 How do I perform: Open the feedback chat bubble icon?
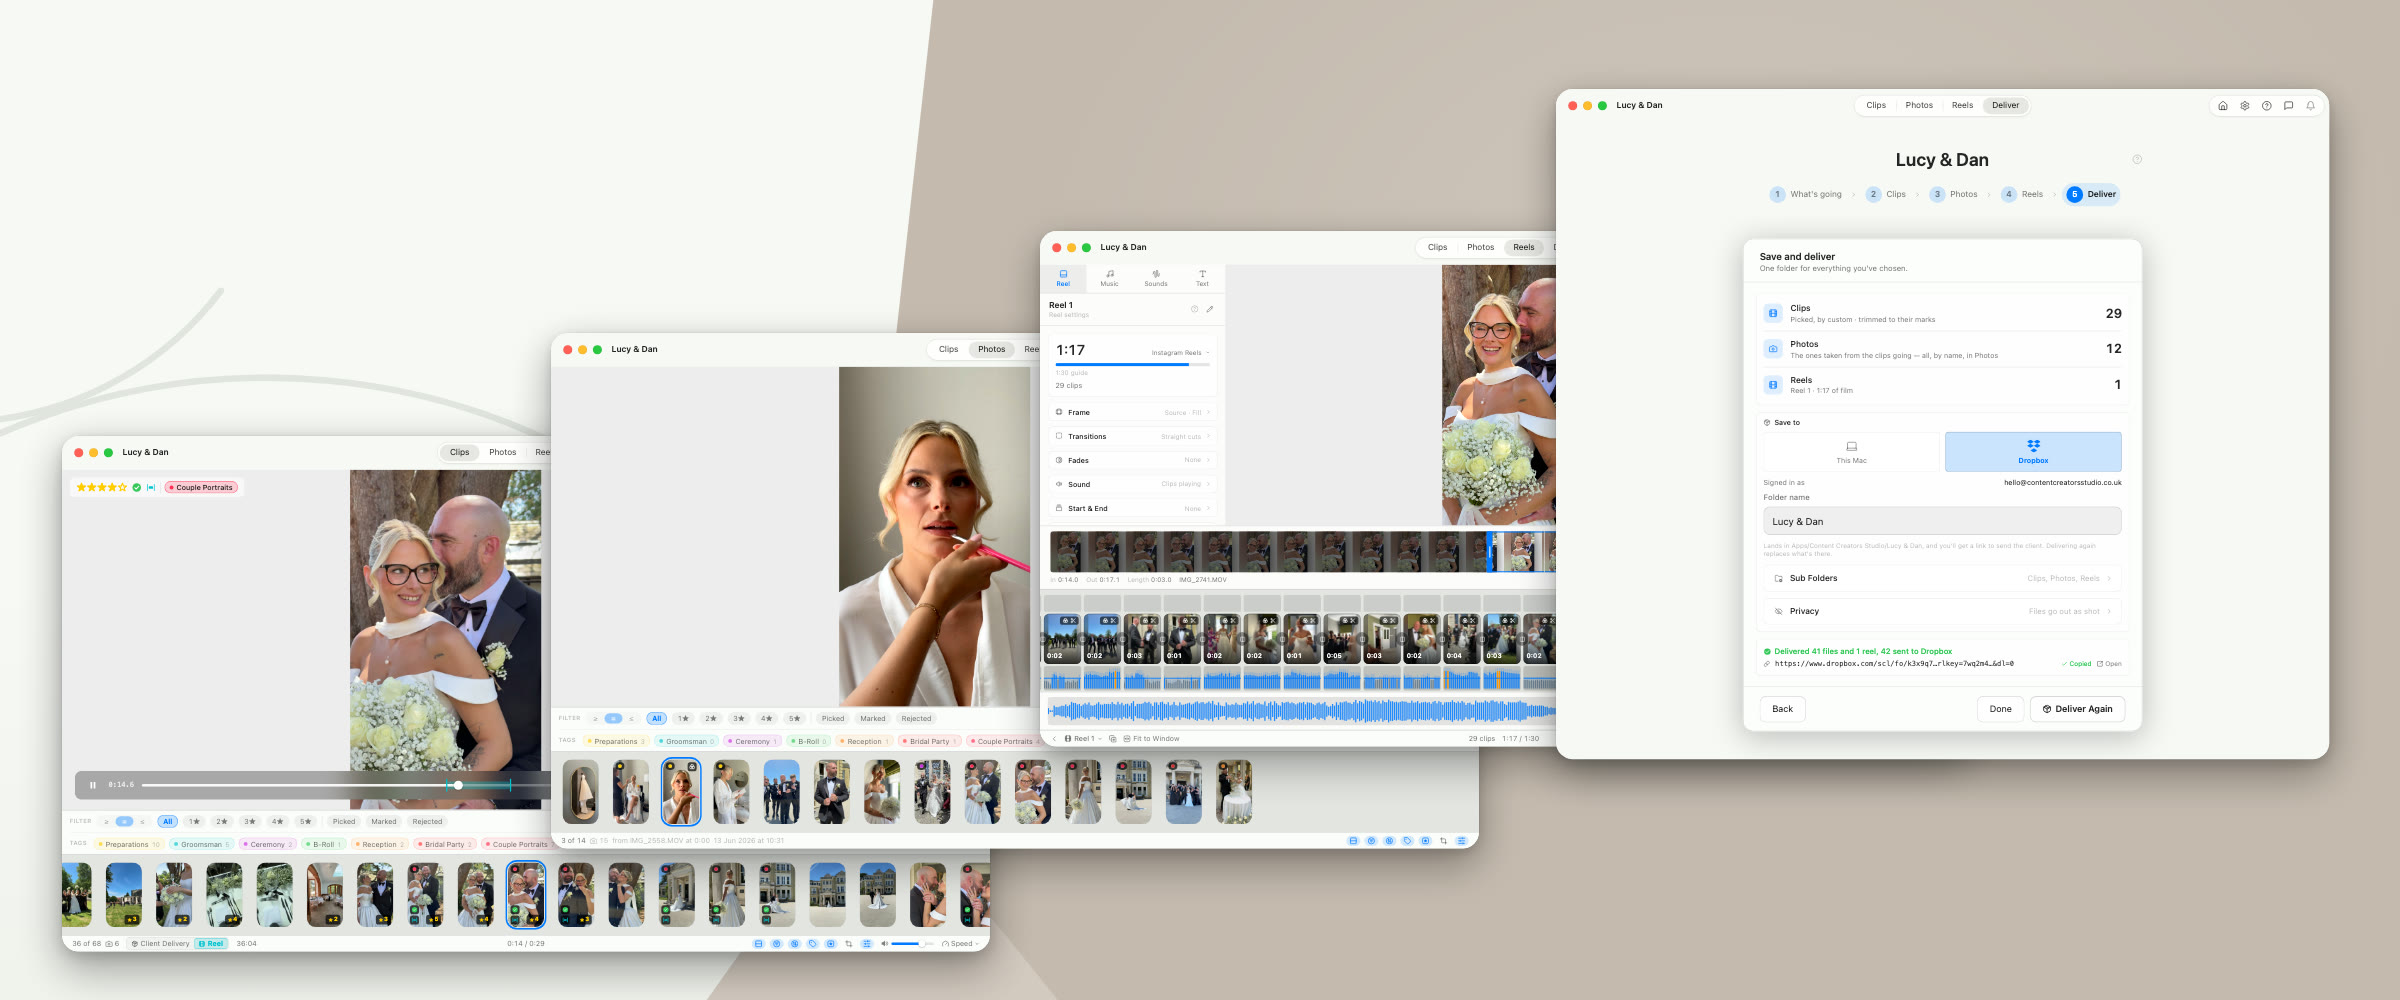tap(2289, 105)
